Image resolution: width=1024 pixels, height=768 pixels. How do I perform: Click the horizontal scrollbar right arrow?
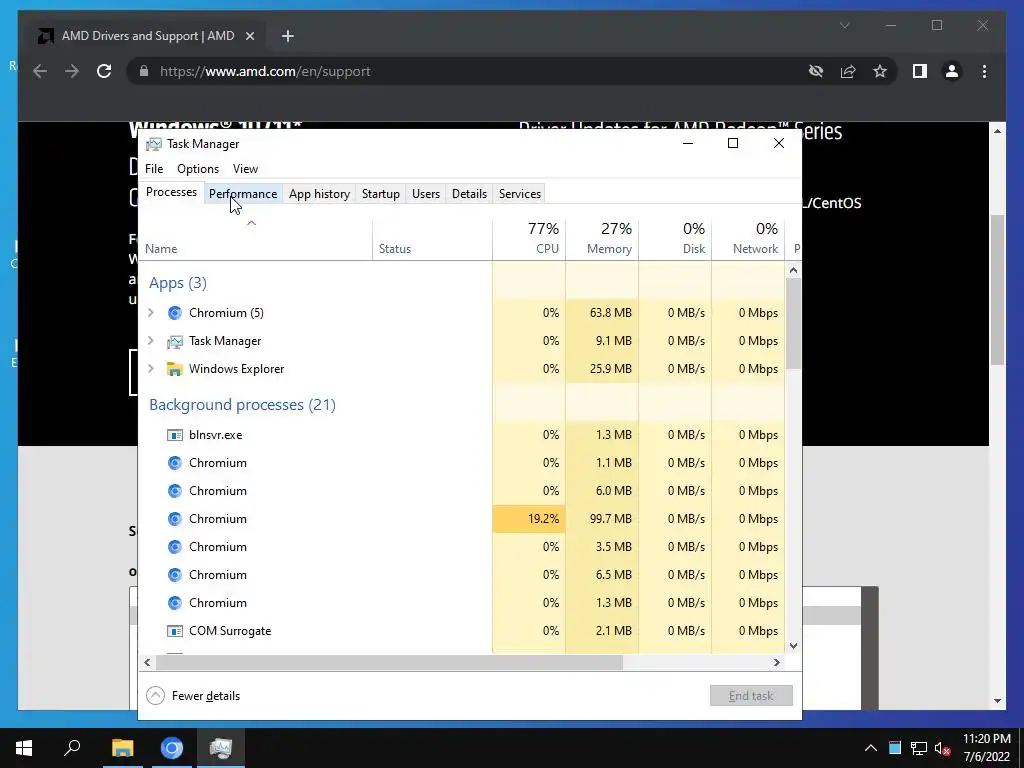point(776,662)
